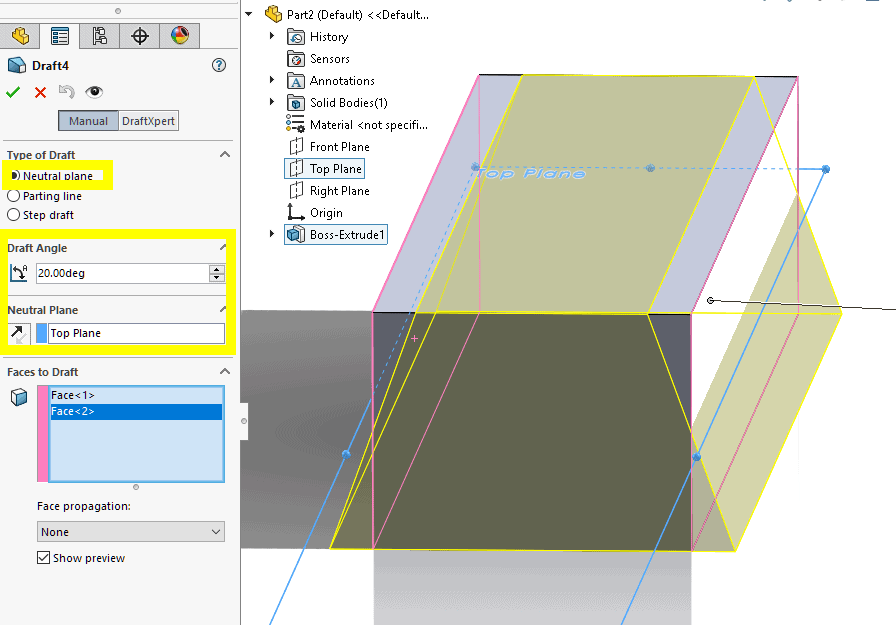Open the ConfigurationManager tab
The width and height of the screenshot is (896, 625).
(x=99, y=36)
